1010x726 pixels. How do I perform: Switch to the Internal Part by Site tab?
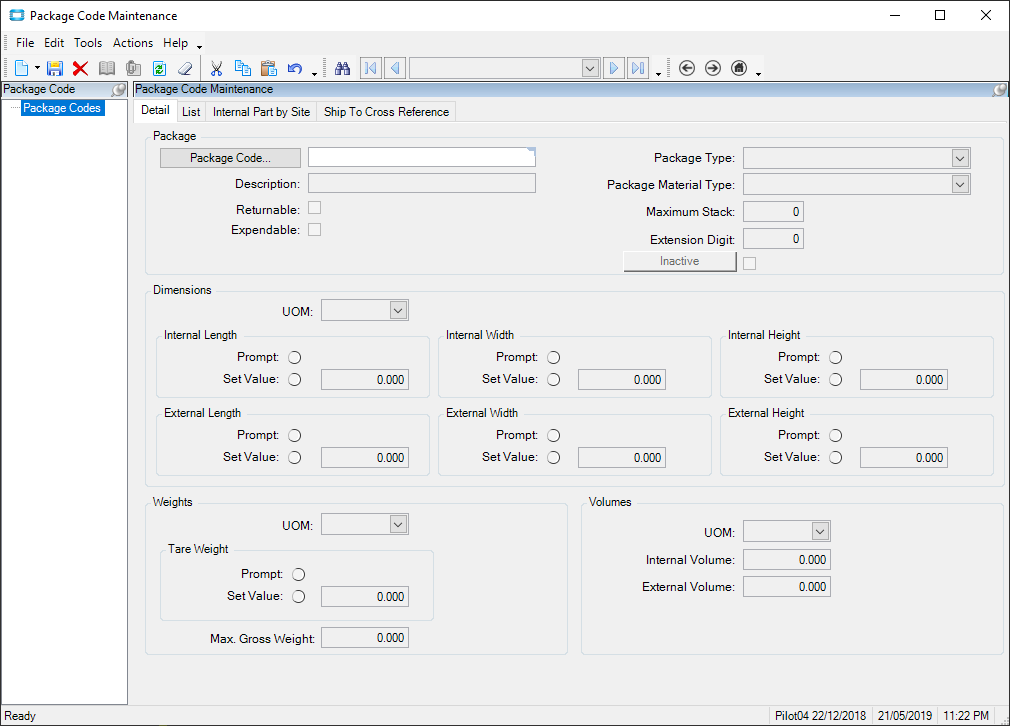(x=262, y=112)
